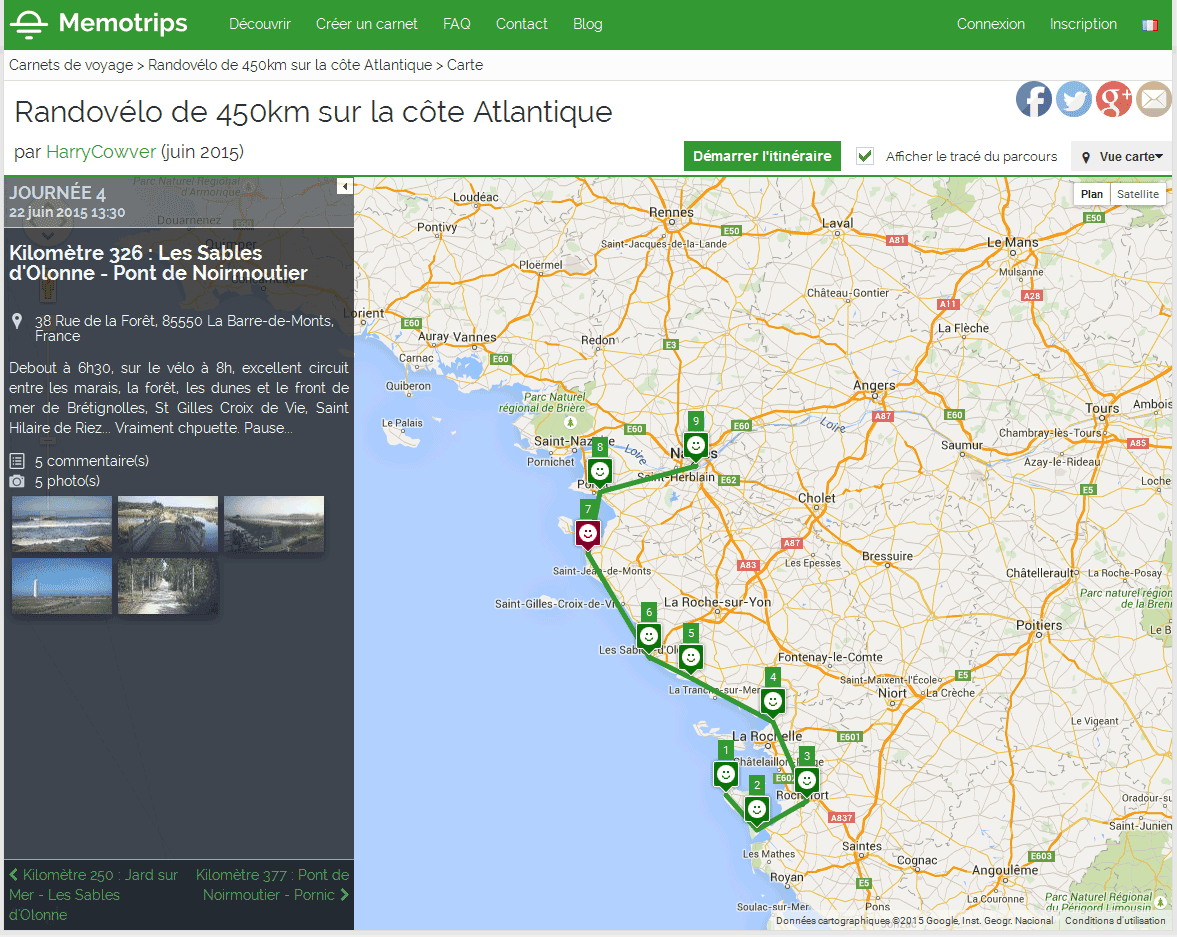
Task: Collapse the side panel with arrow
Action: 345,186
